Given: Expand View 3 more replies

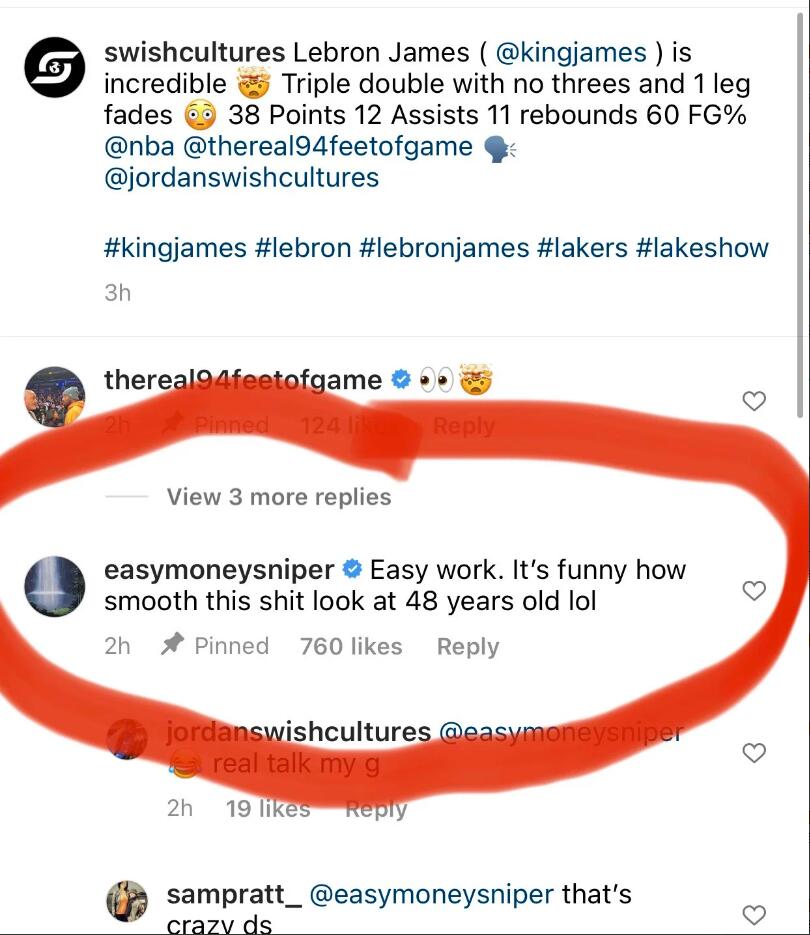Looking at the screenshot, I should pos(279,497).
